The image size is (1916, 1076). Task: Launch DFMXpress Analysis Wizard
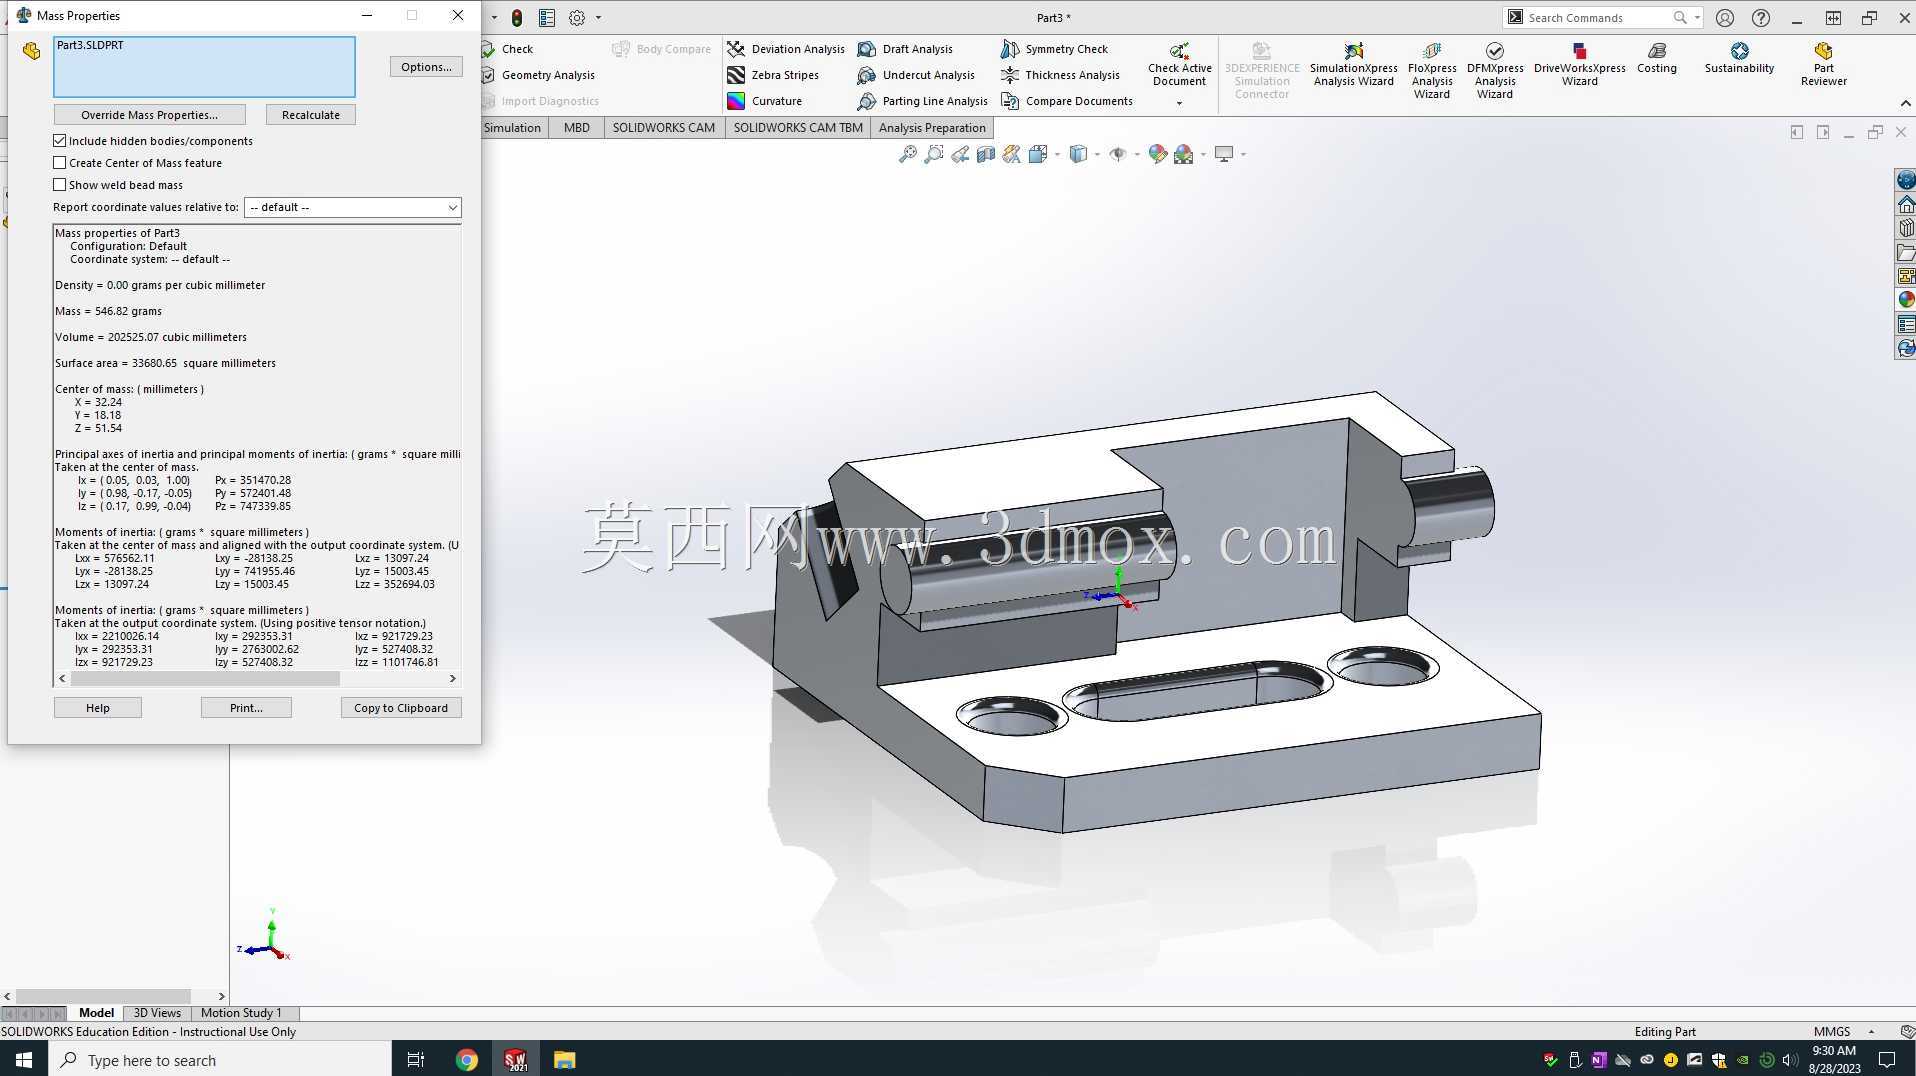coord(1494,71)
